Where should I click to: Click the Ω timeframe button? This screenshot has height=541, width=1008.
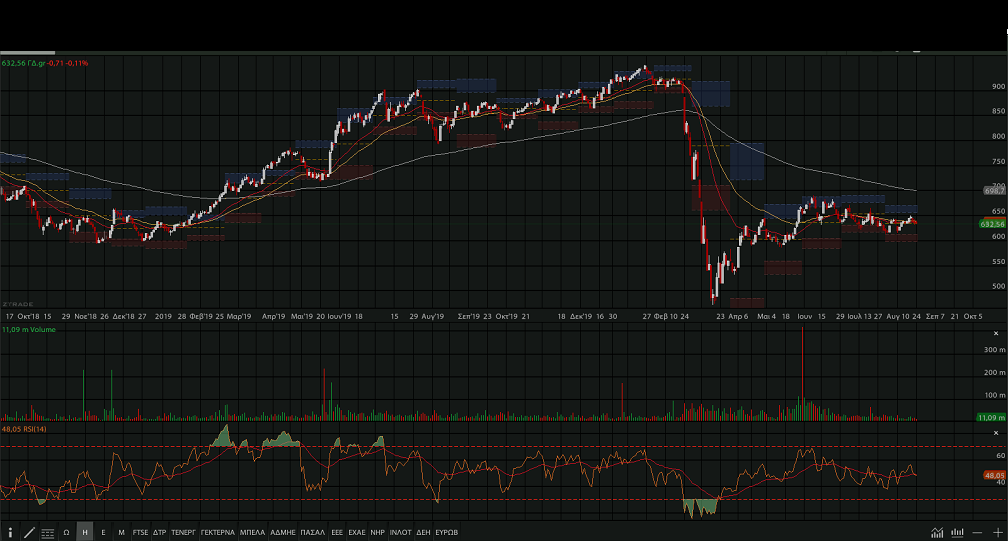click(66, 533)
